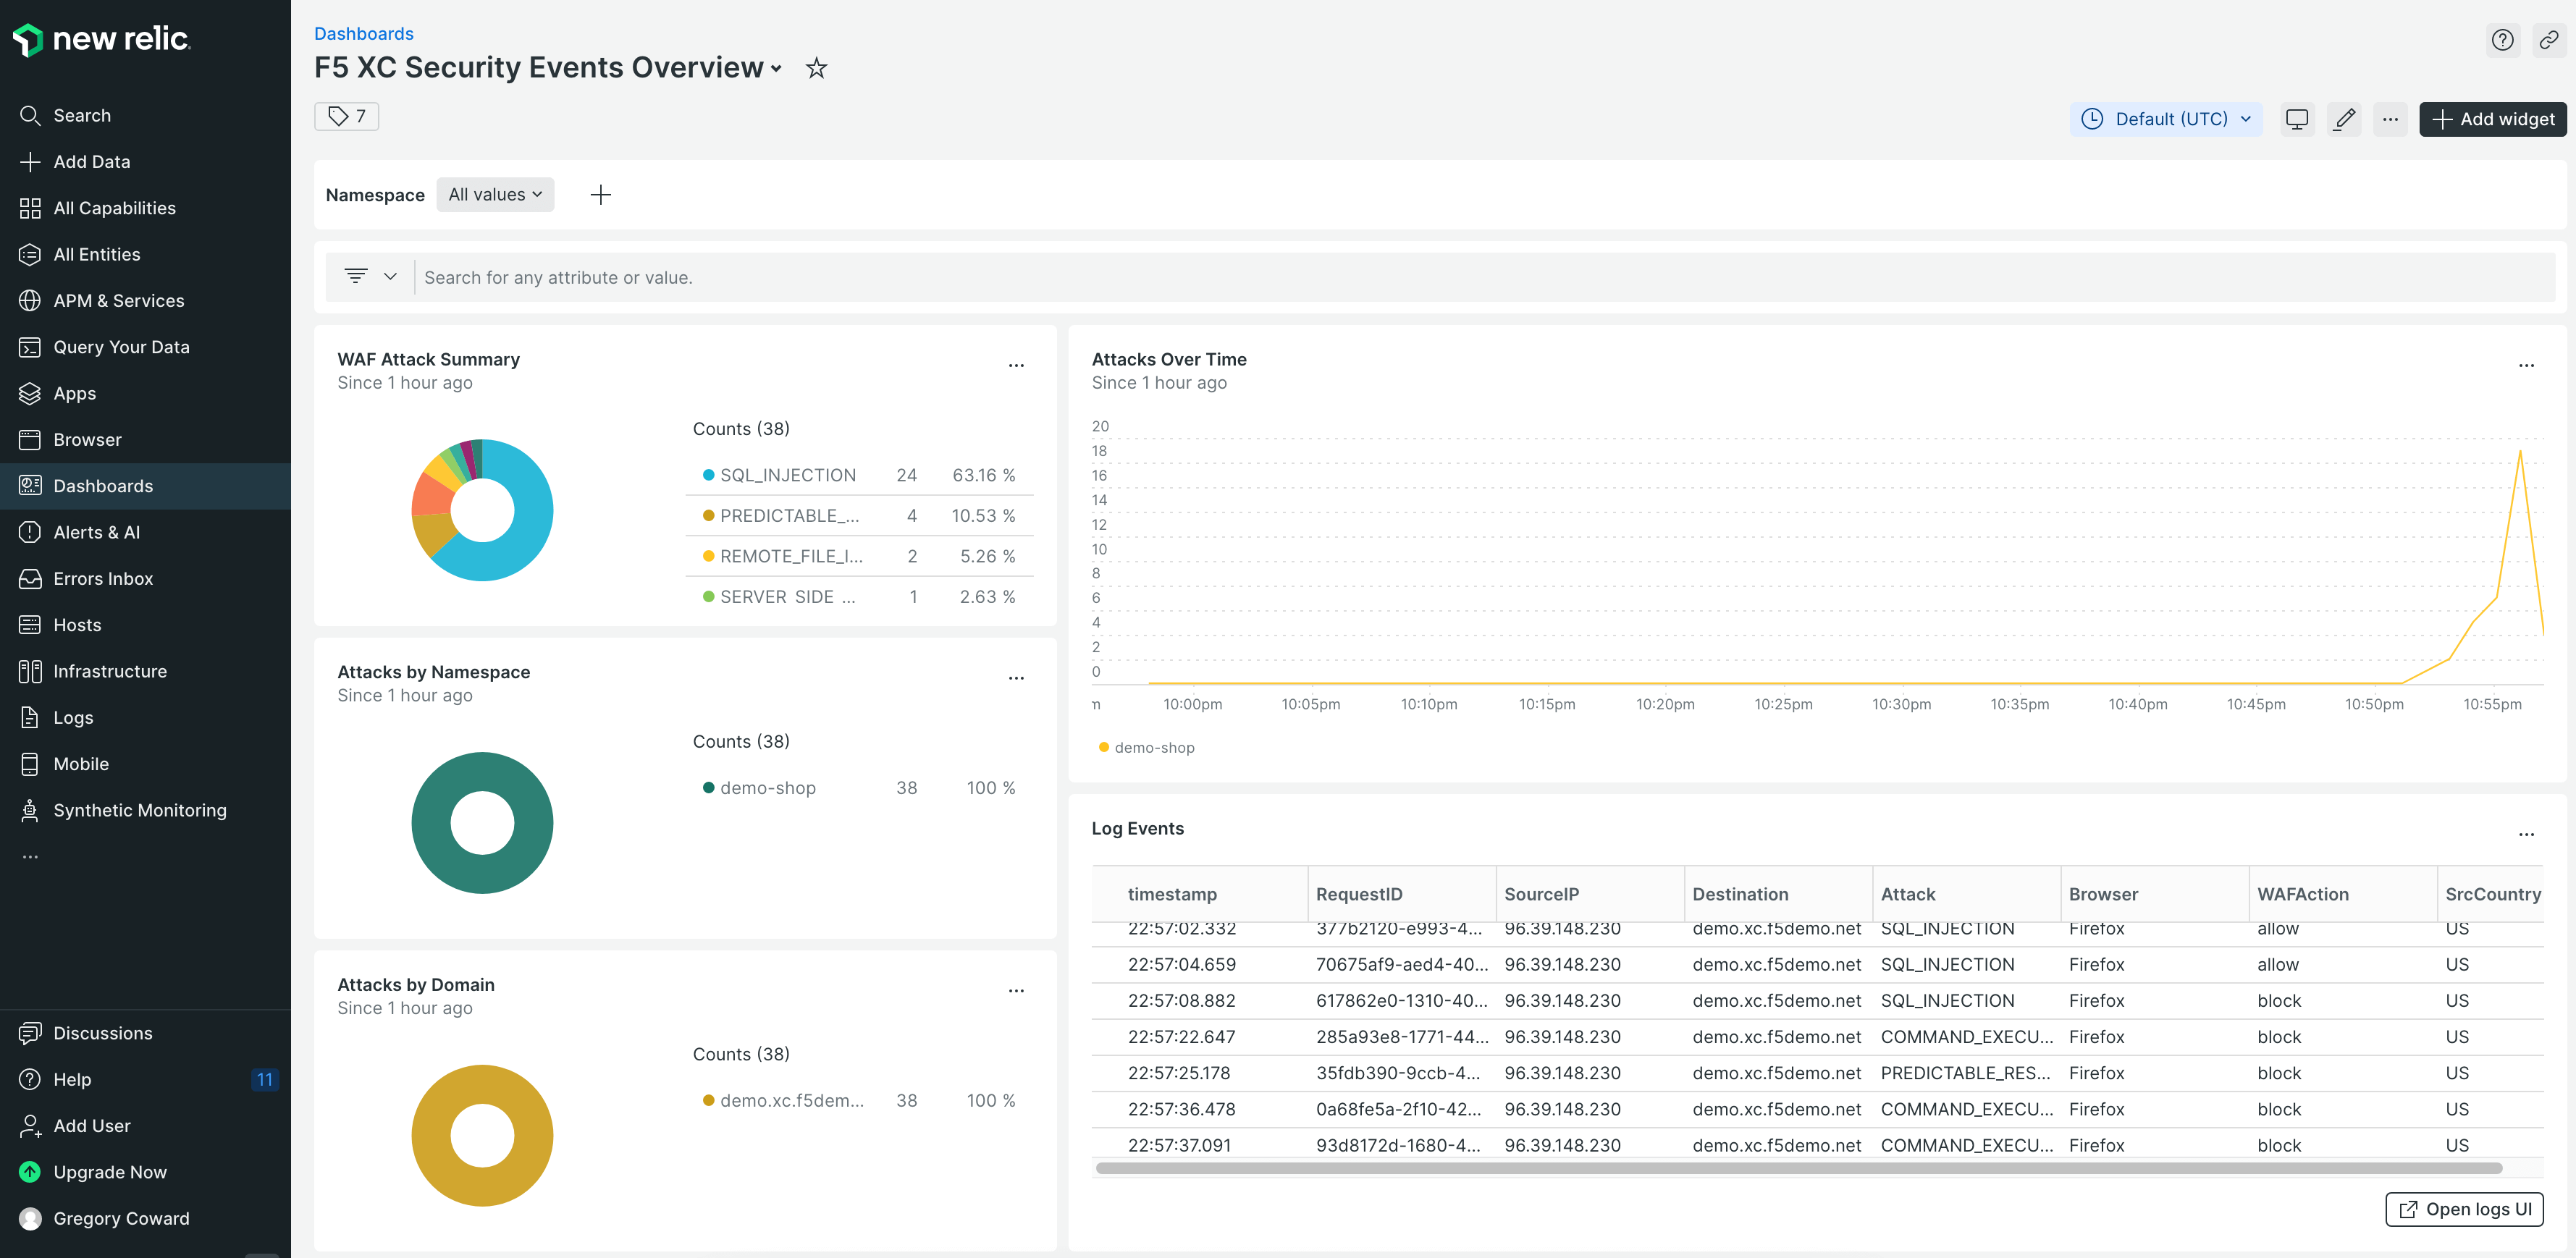Image resolution: width=2576 pixels, height=1258 pixels.
Task: Open WAF Attack Summary widget options
Action: pyautogui.click(x=1016, y=365)
